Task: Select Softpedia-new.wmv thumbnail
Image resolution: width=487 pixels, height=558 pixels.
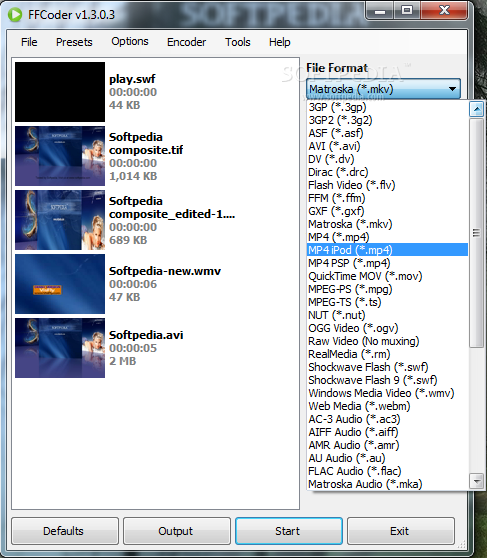Action: (x=60, y=284)
